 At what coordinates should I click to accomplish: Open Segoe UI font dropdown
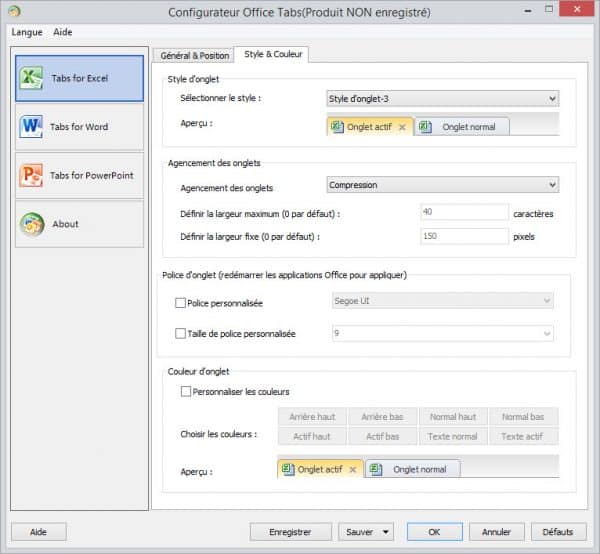click(443, 301)
